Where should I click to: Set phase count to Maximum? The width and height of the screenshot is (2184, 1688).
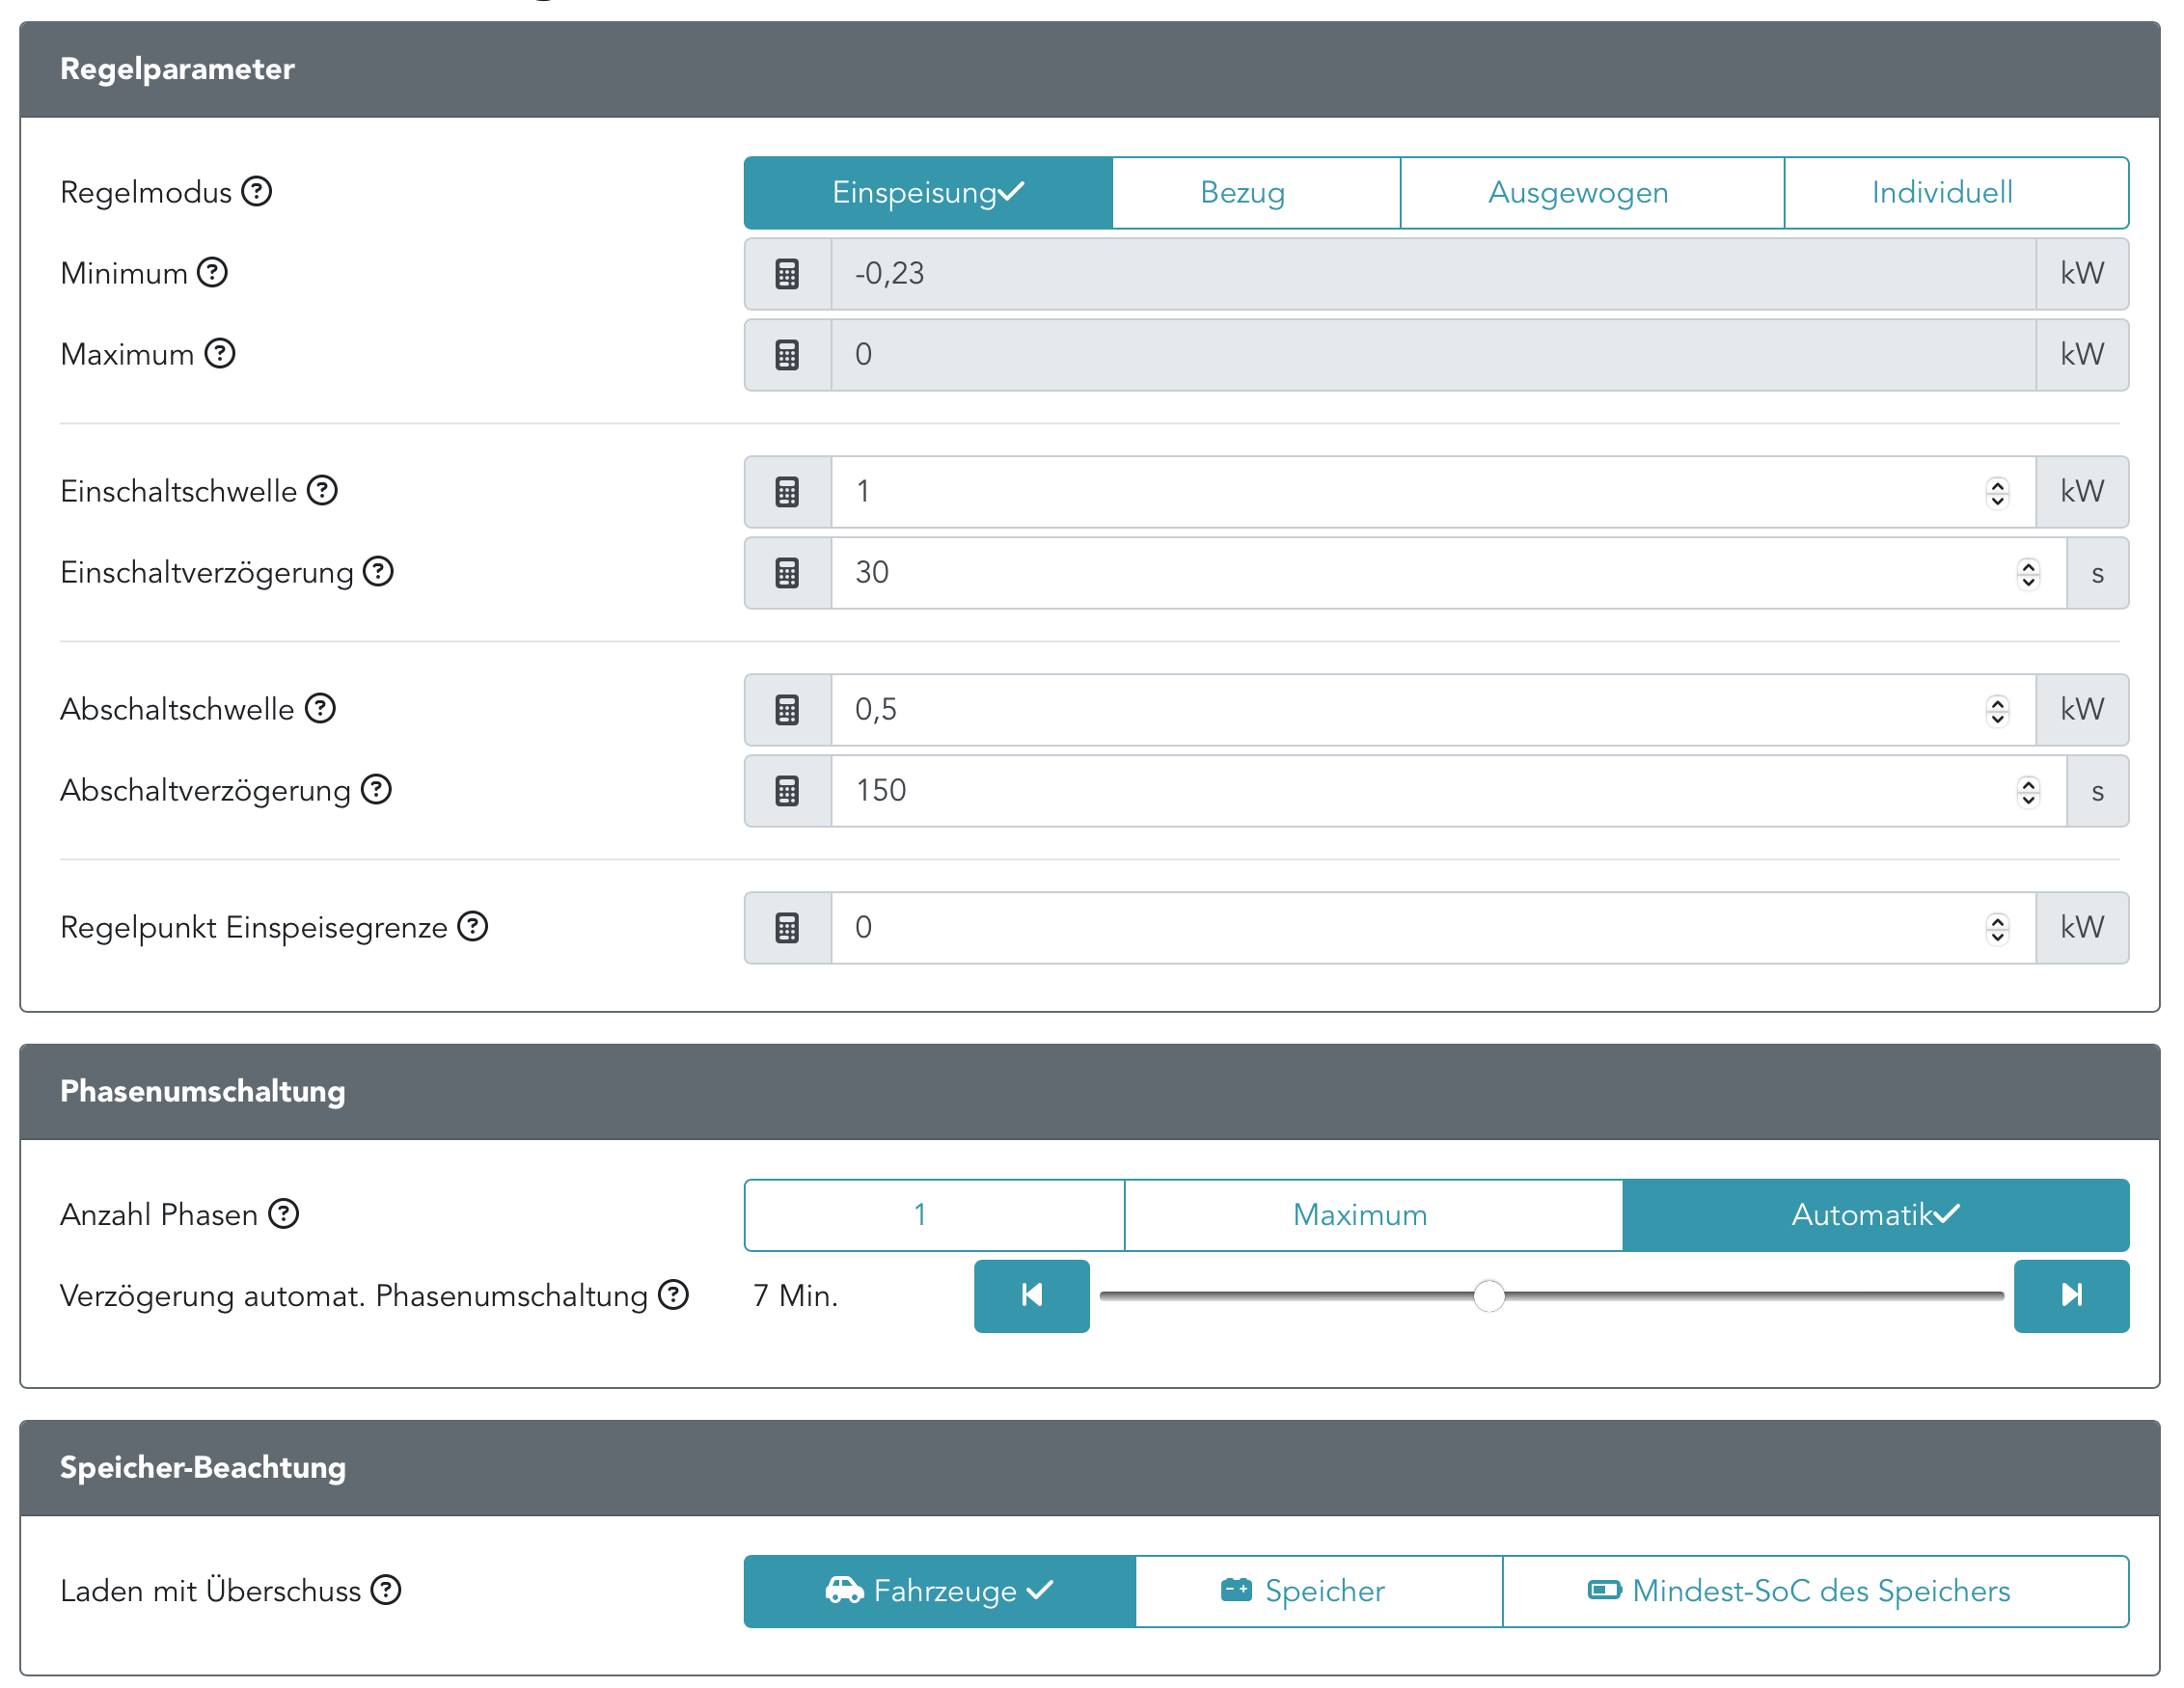(x=1359, y=1214)
